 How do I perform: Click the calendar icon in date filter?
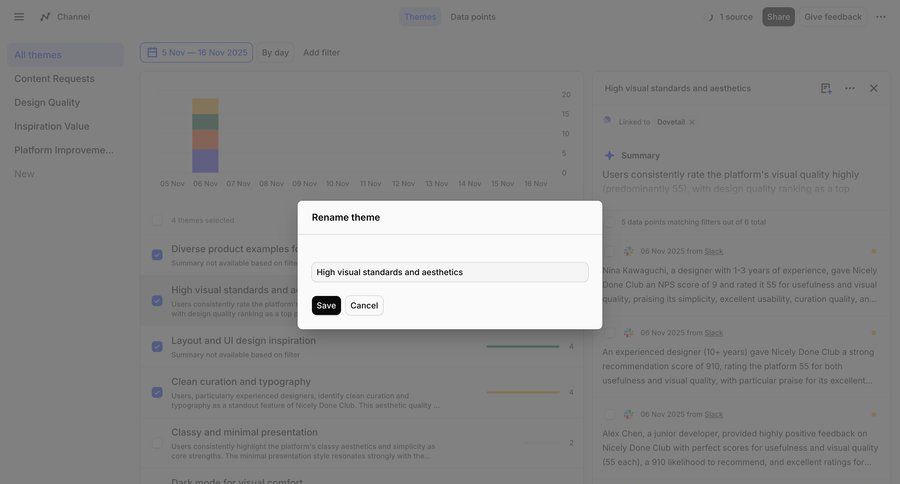tap(152, 52)
